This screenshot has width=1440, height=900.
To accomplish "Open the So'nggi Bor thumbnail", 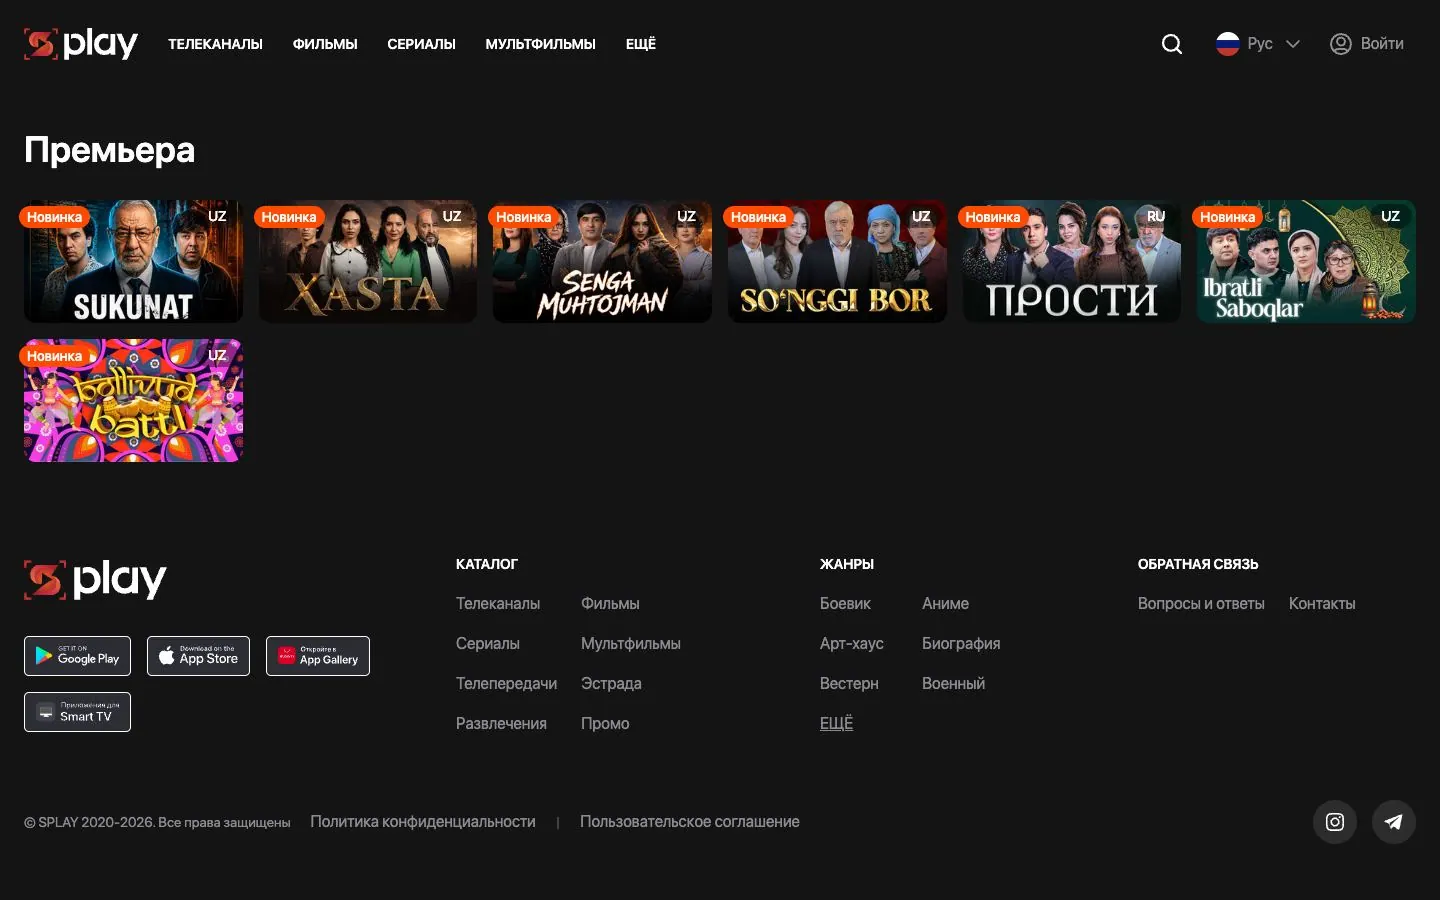I will [837, 262].
